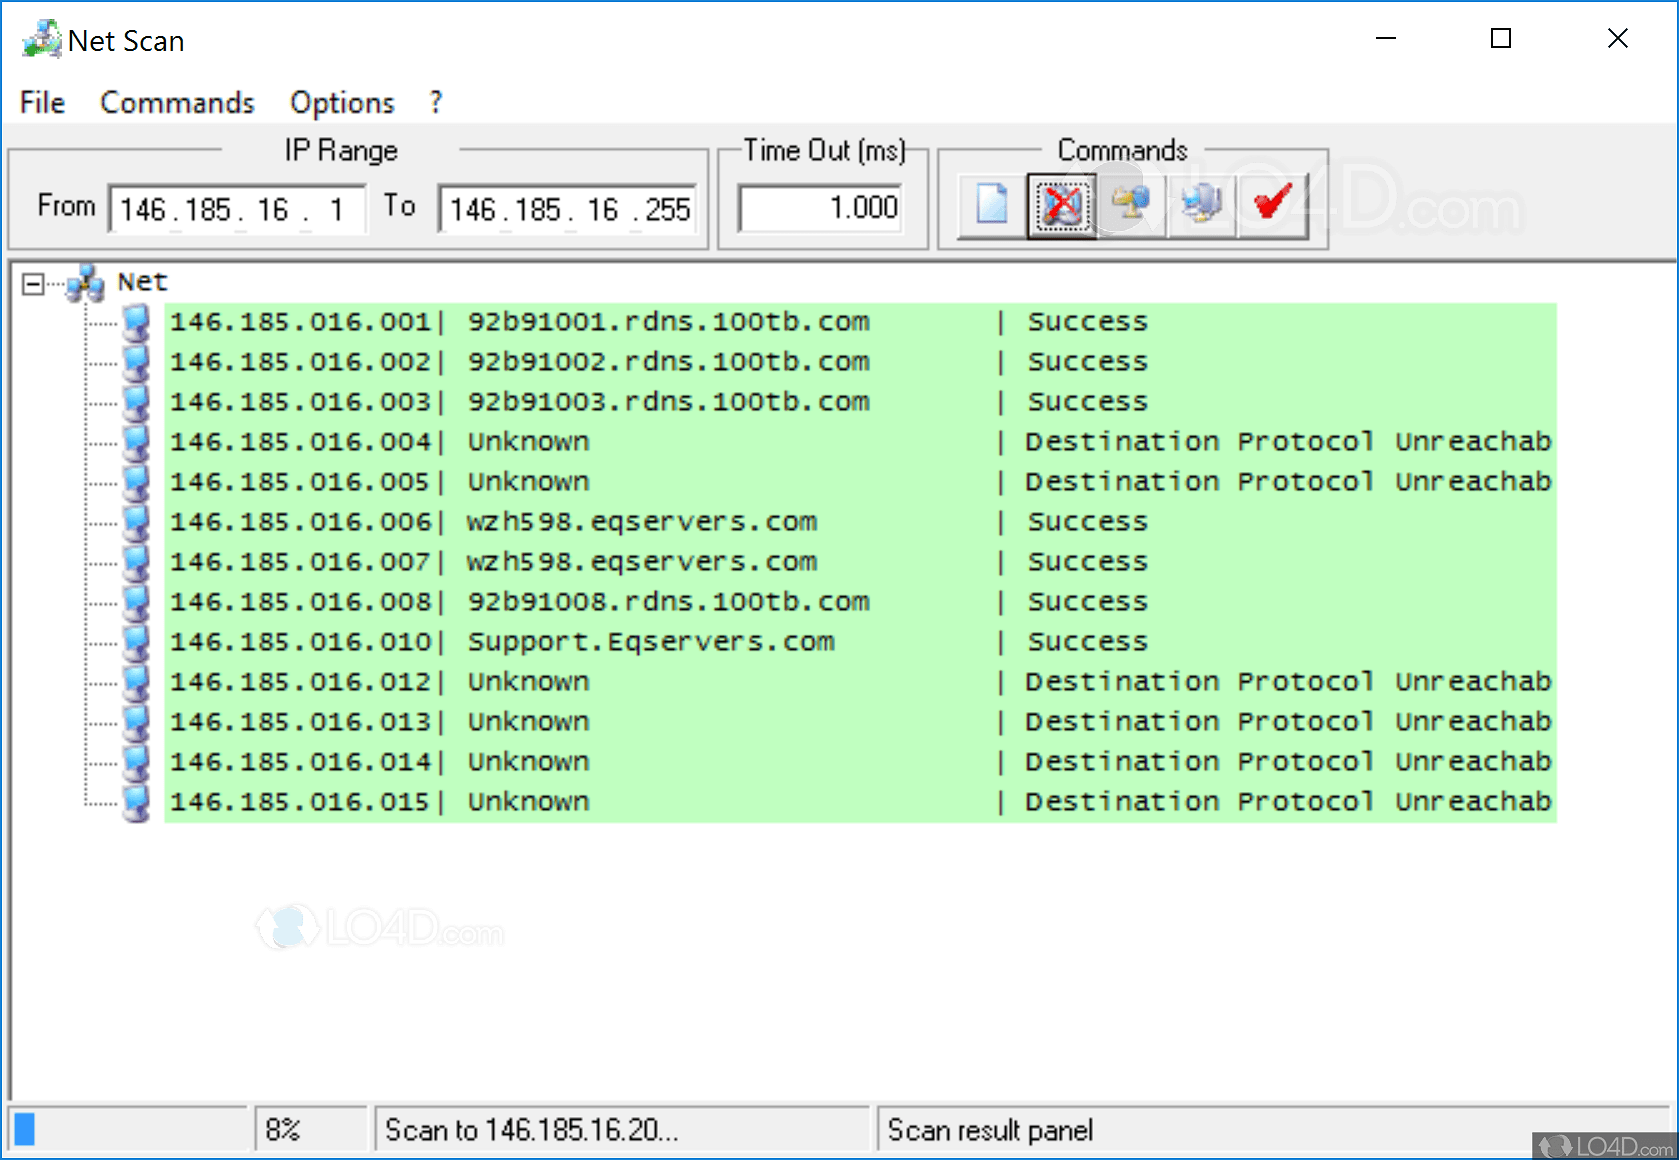Click computer icon for 146.185.016.002
The height and width of the screenshot is (1160, 1679).
coord(136,362)
